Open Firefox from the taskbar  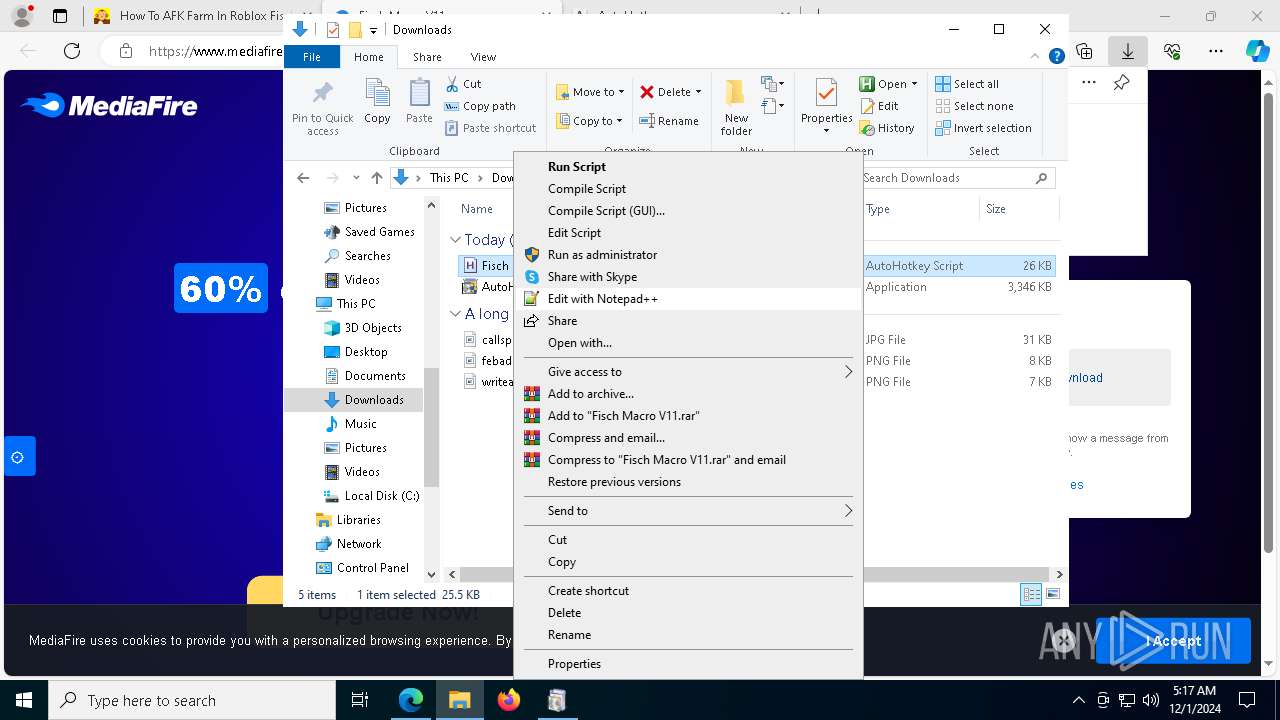509,700
